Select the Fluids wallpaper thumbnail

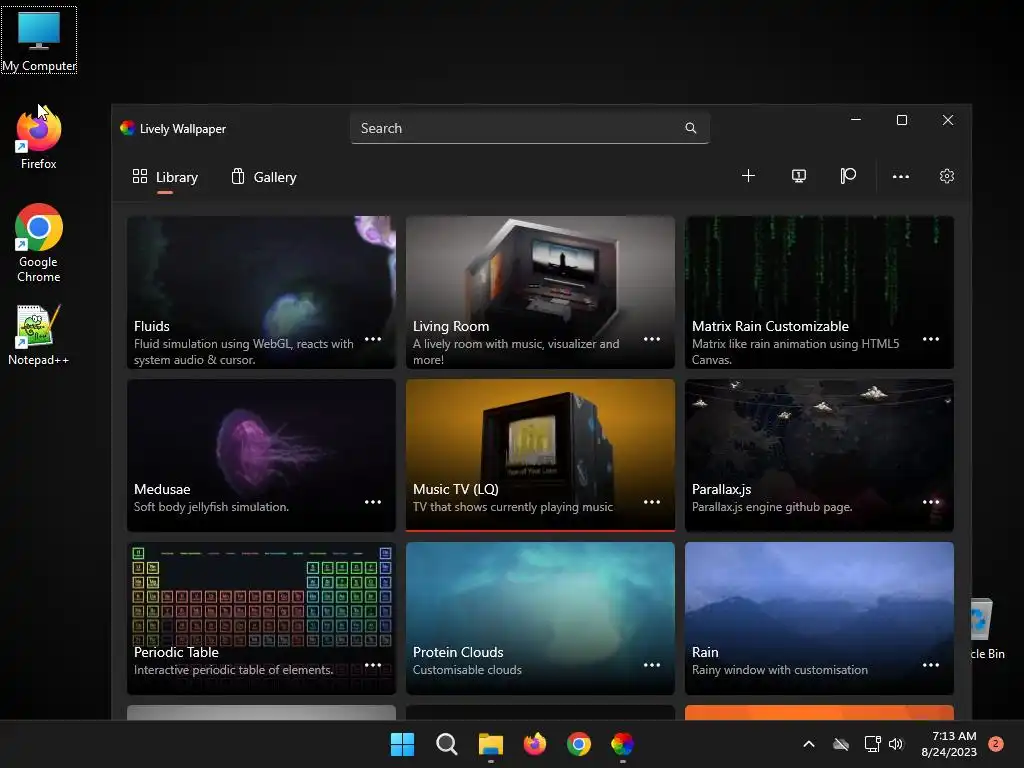[261, 292]
